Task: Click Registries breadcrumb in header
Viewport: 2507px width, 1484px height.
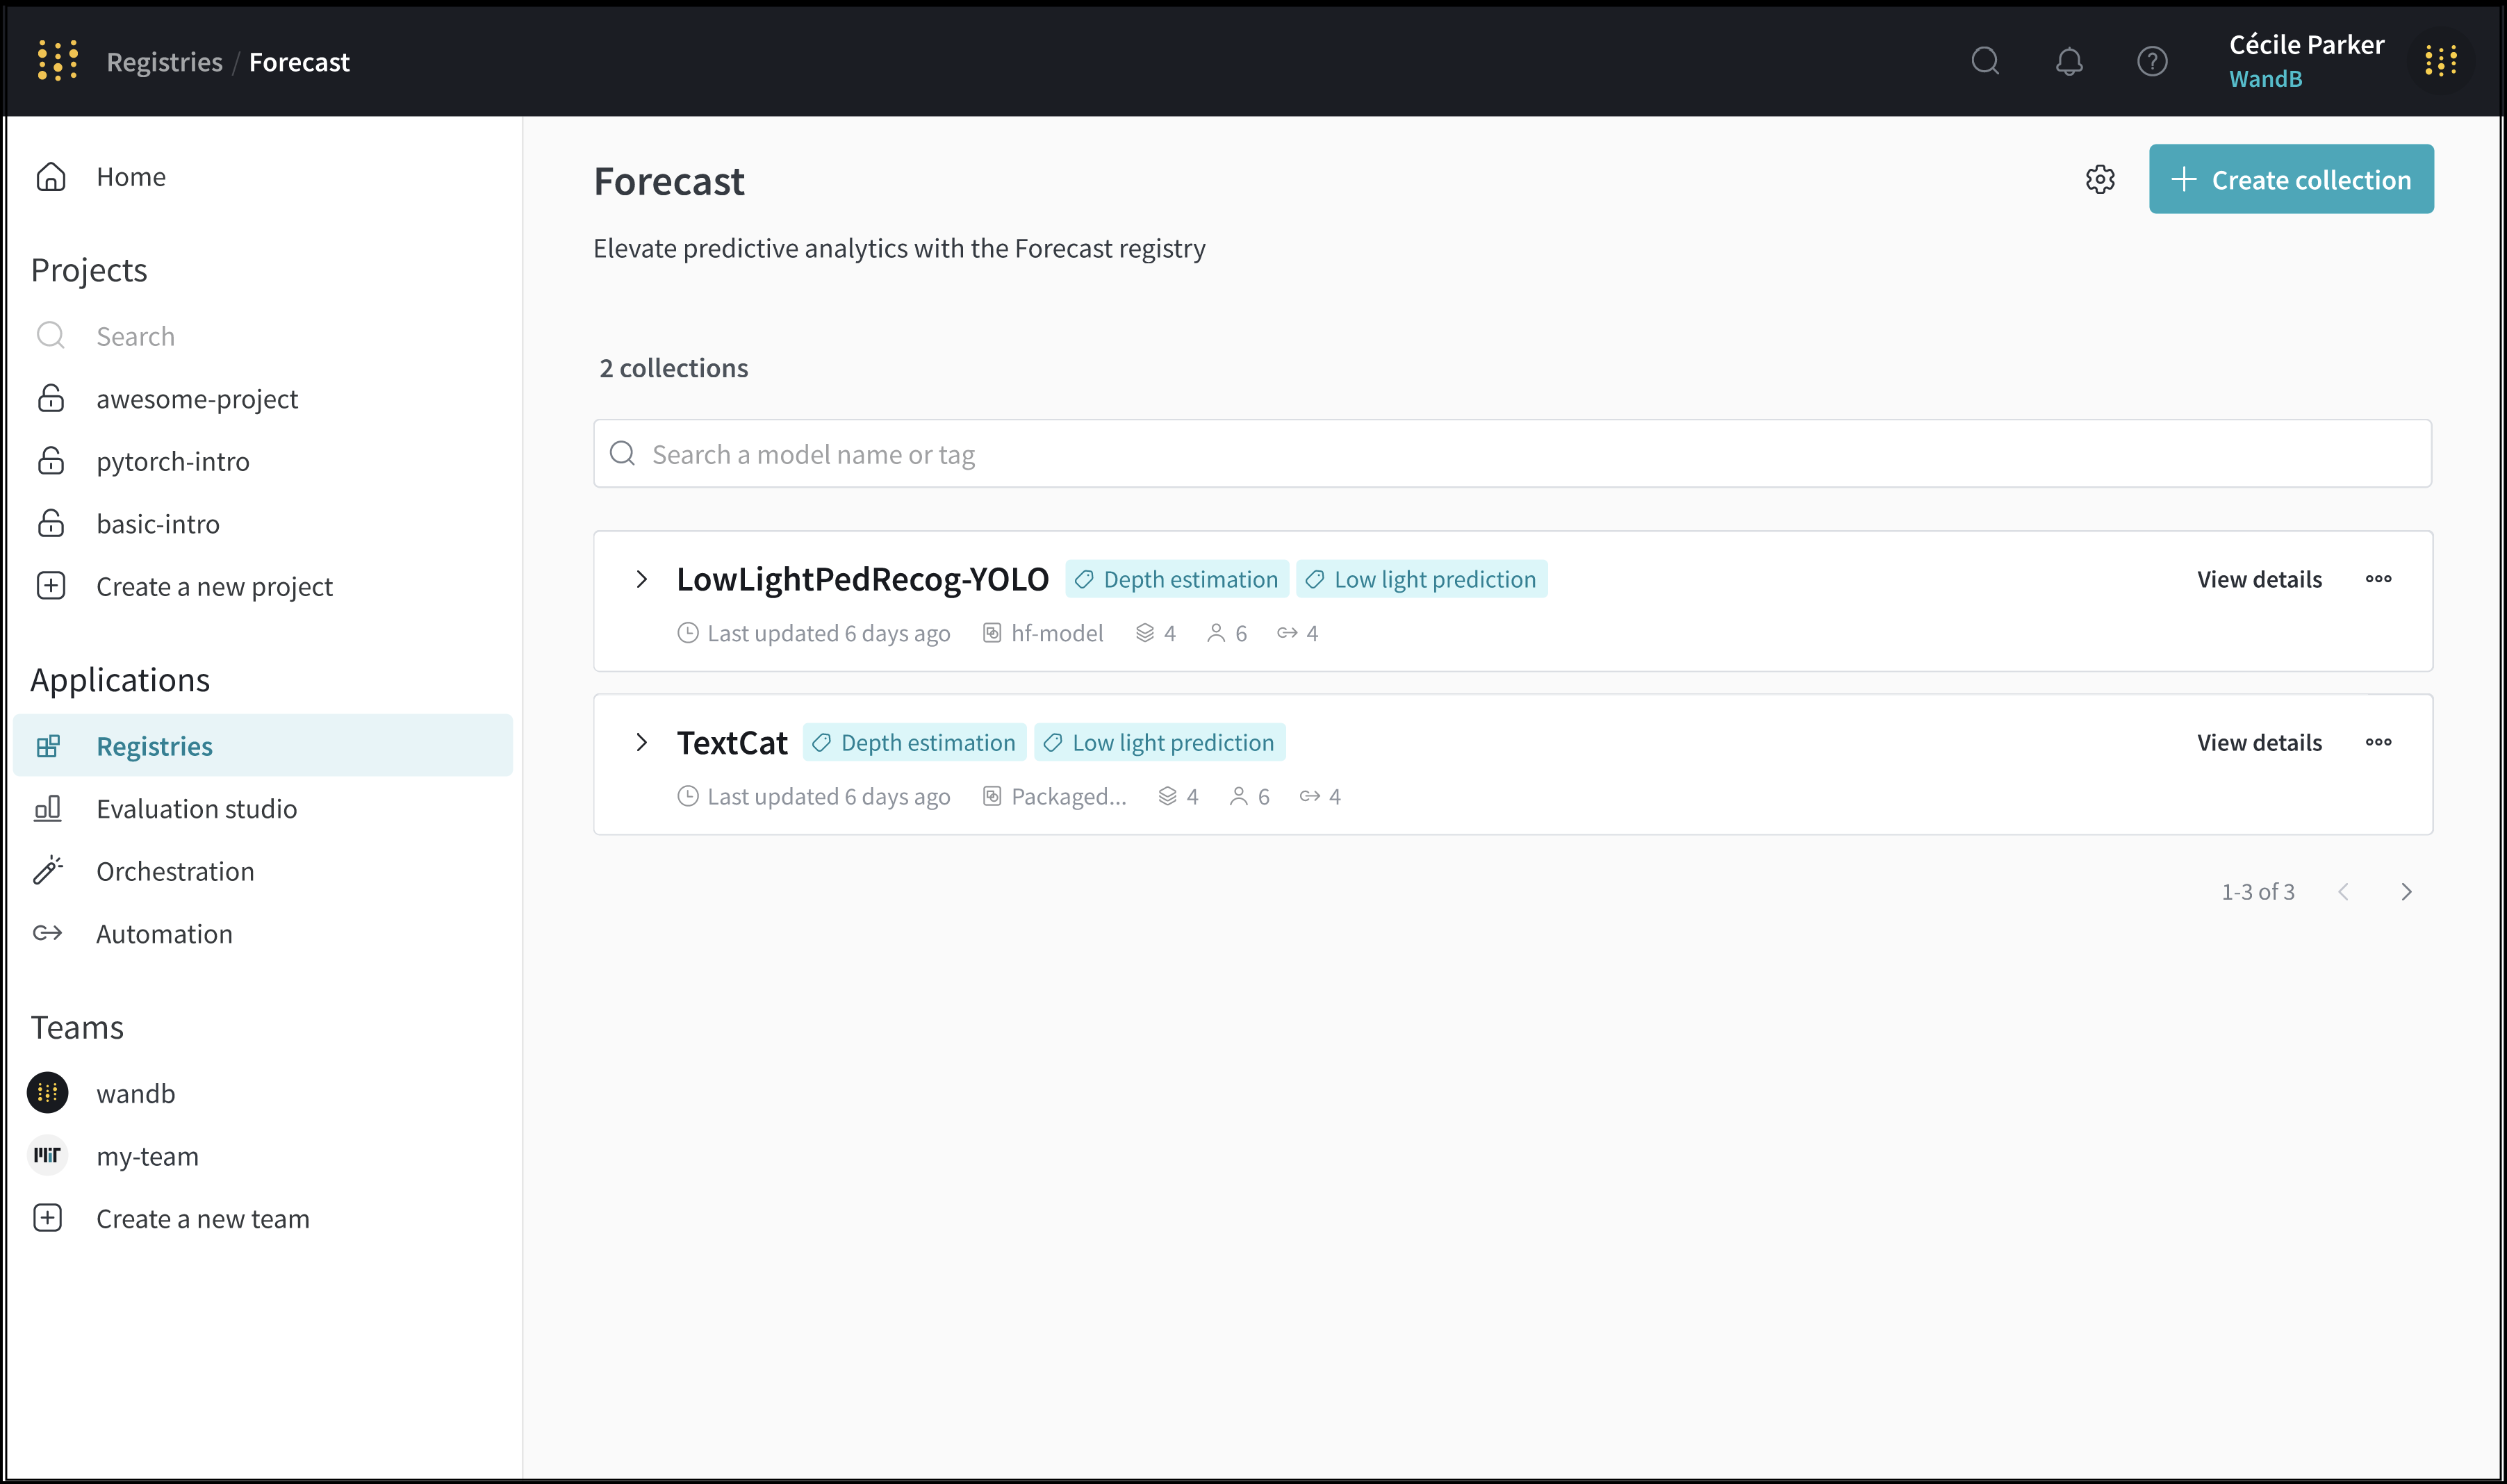Action: coord(164,62)
